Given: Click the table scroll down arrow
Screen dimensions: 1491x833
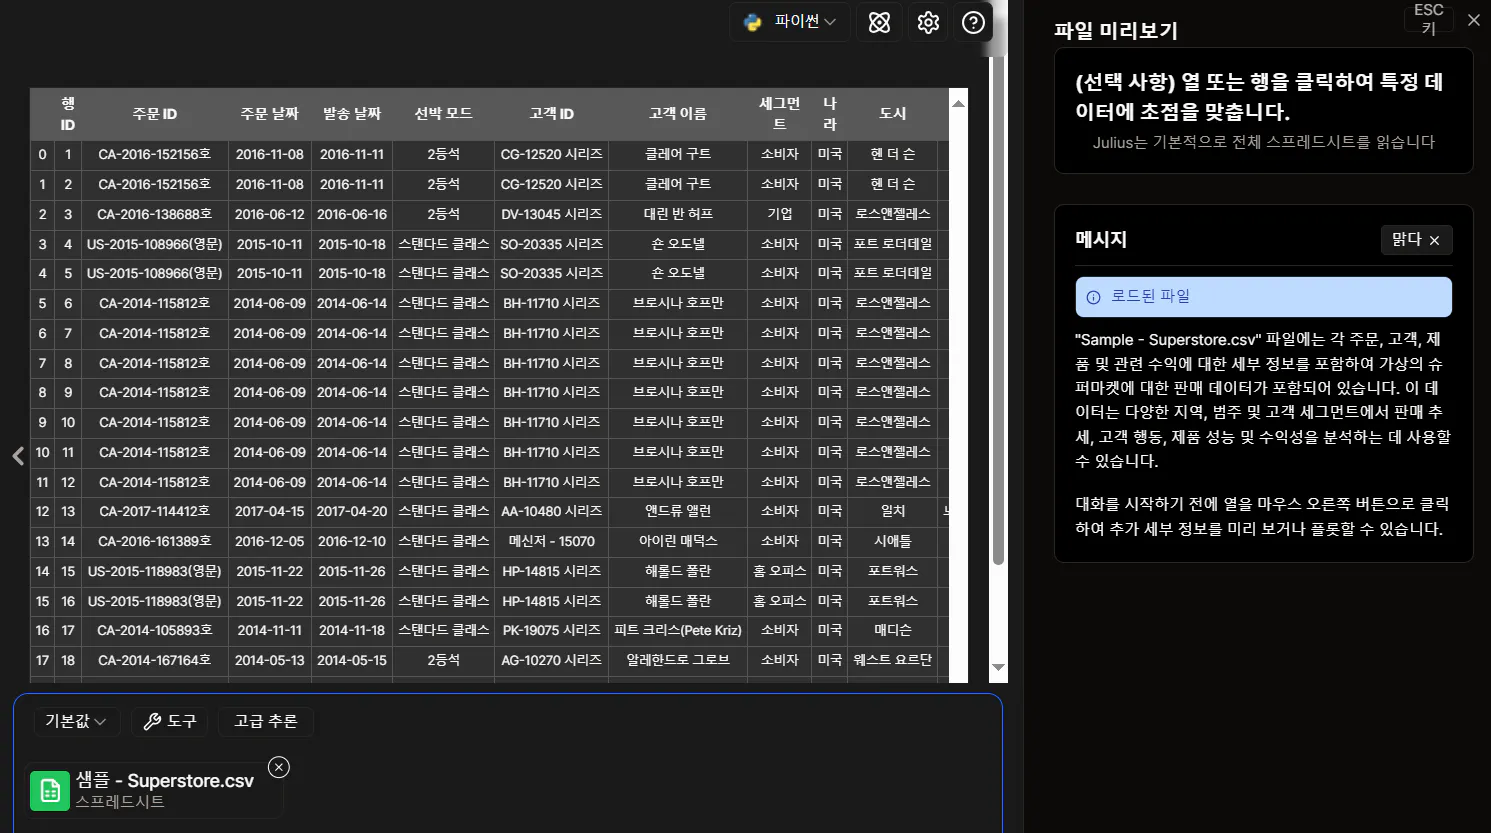Looking at the screenshot, I should pyautogui.click(x=997, y=667).
